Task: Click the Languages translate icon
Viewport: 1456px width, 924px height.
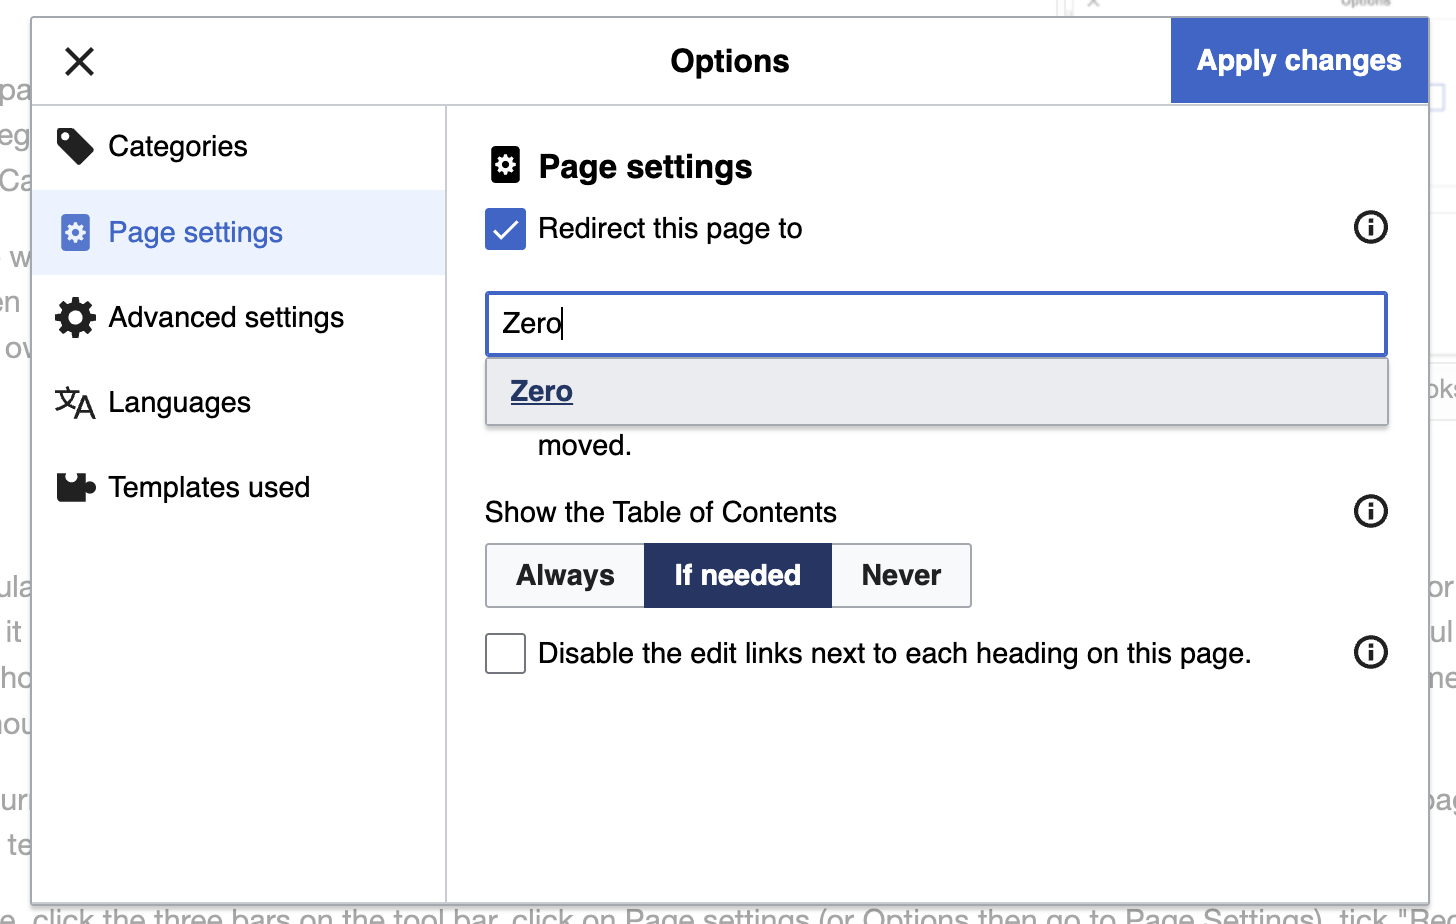Action: click(75, 403)
